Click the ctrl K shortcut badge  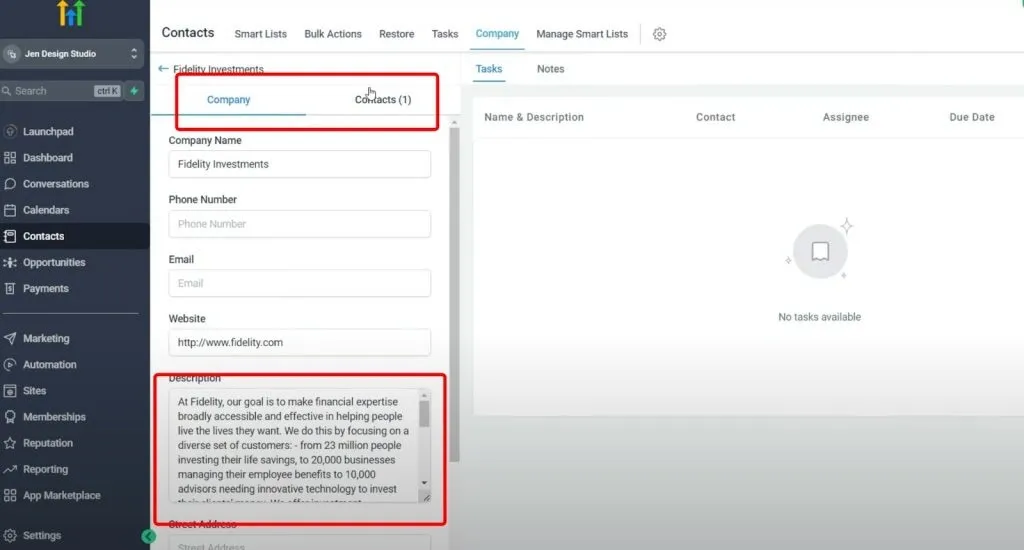[x=107, y=91]
